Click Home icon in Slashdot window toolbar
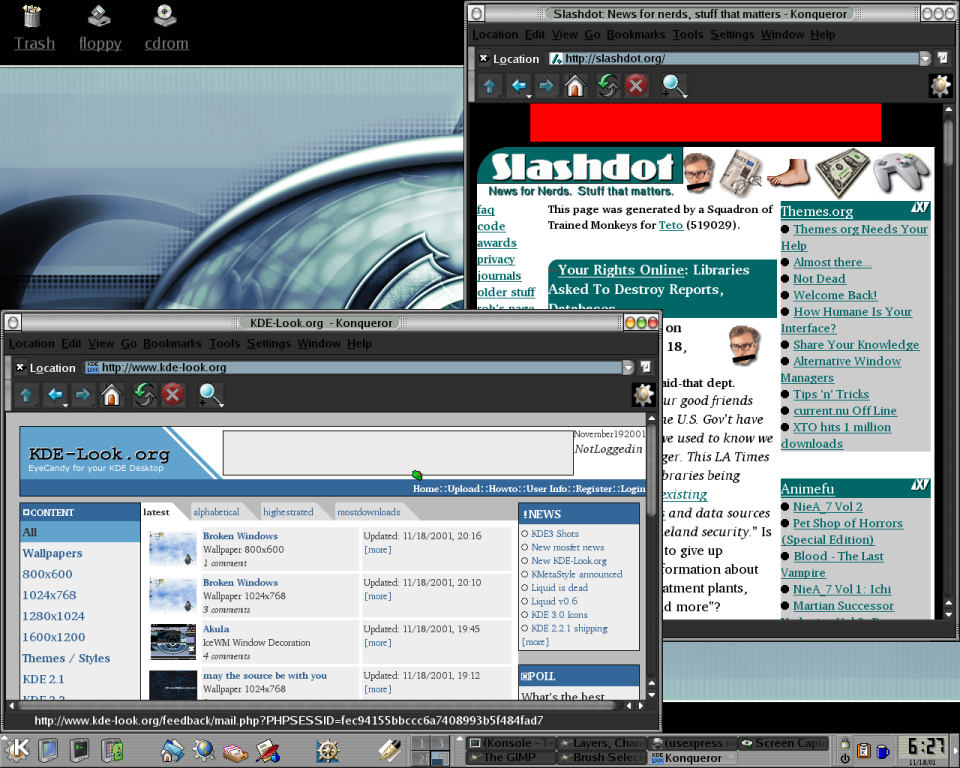Screen dimensions: 960x768 click(x=575, y=86)
